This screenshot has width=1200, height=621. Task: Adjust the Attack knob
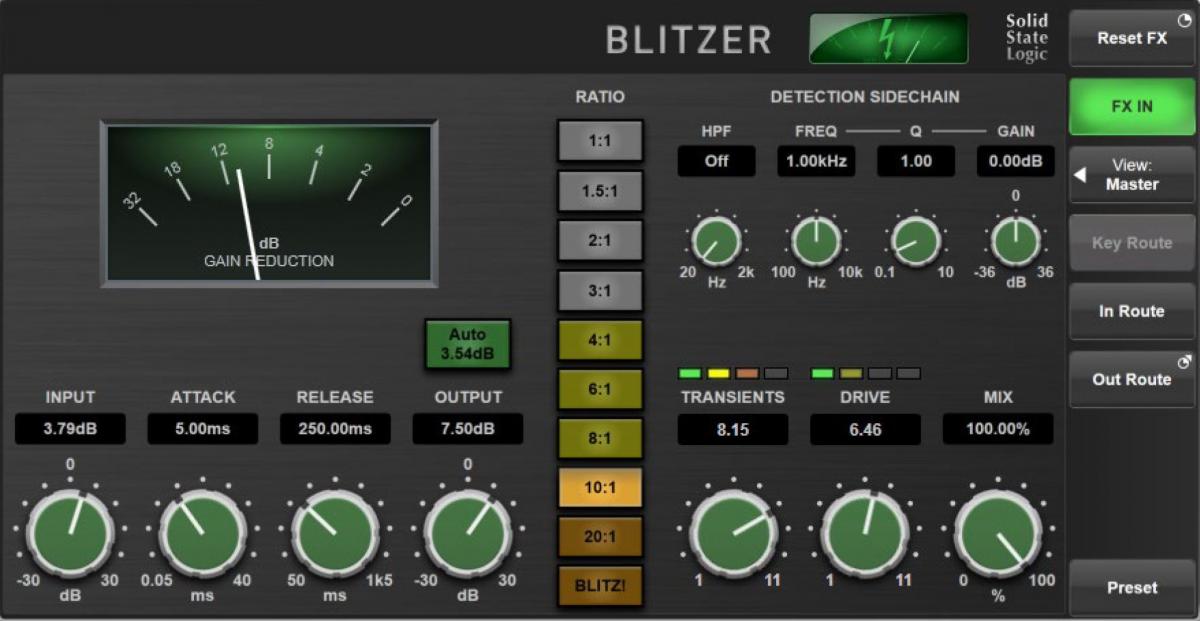click(202, 533)
